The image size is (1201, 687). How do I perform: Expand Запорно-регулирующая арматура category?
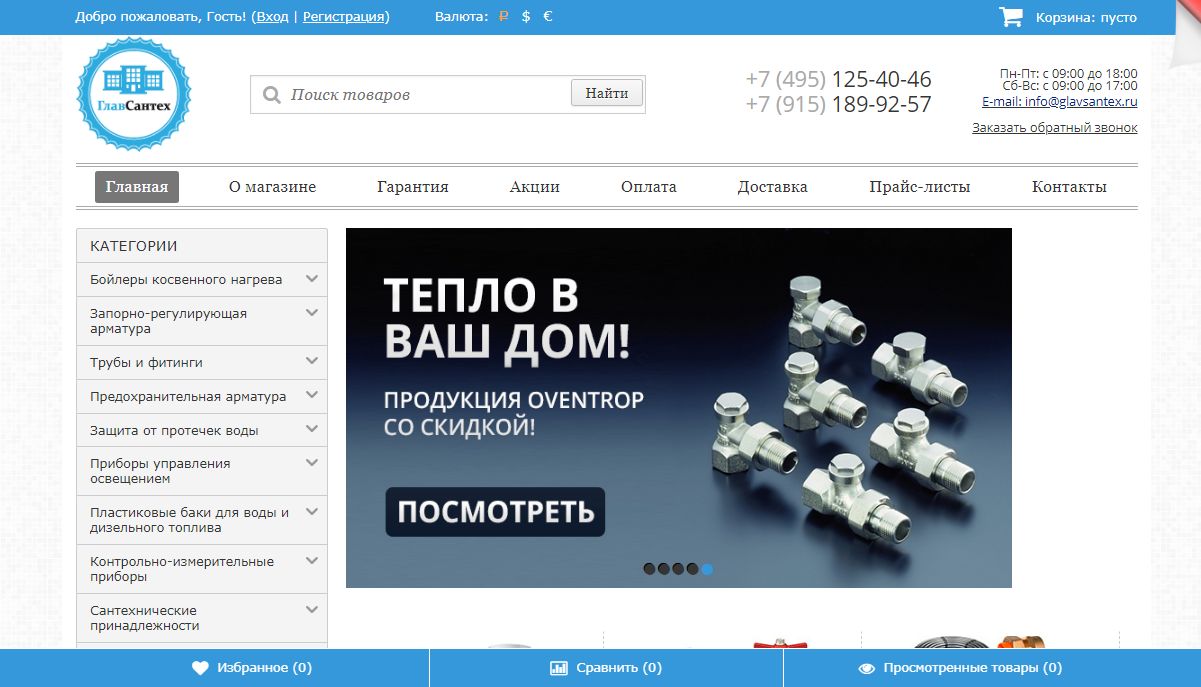point(312,313)
